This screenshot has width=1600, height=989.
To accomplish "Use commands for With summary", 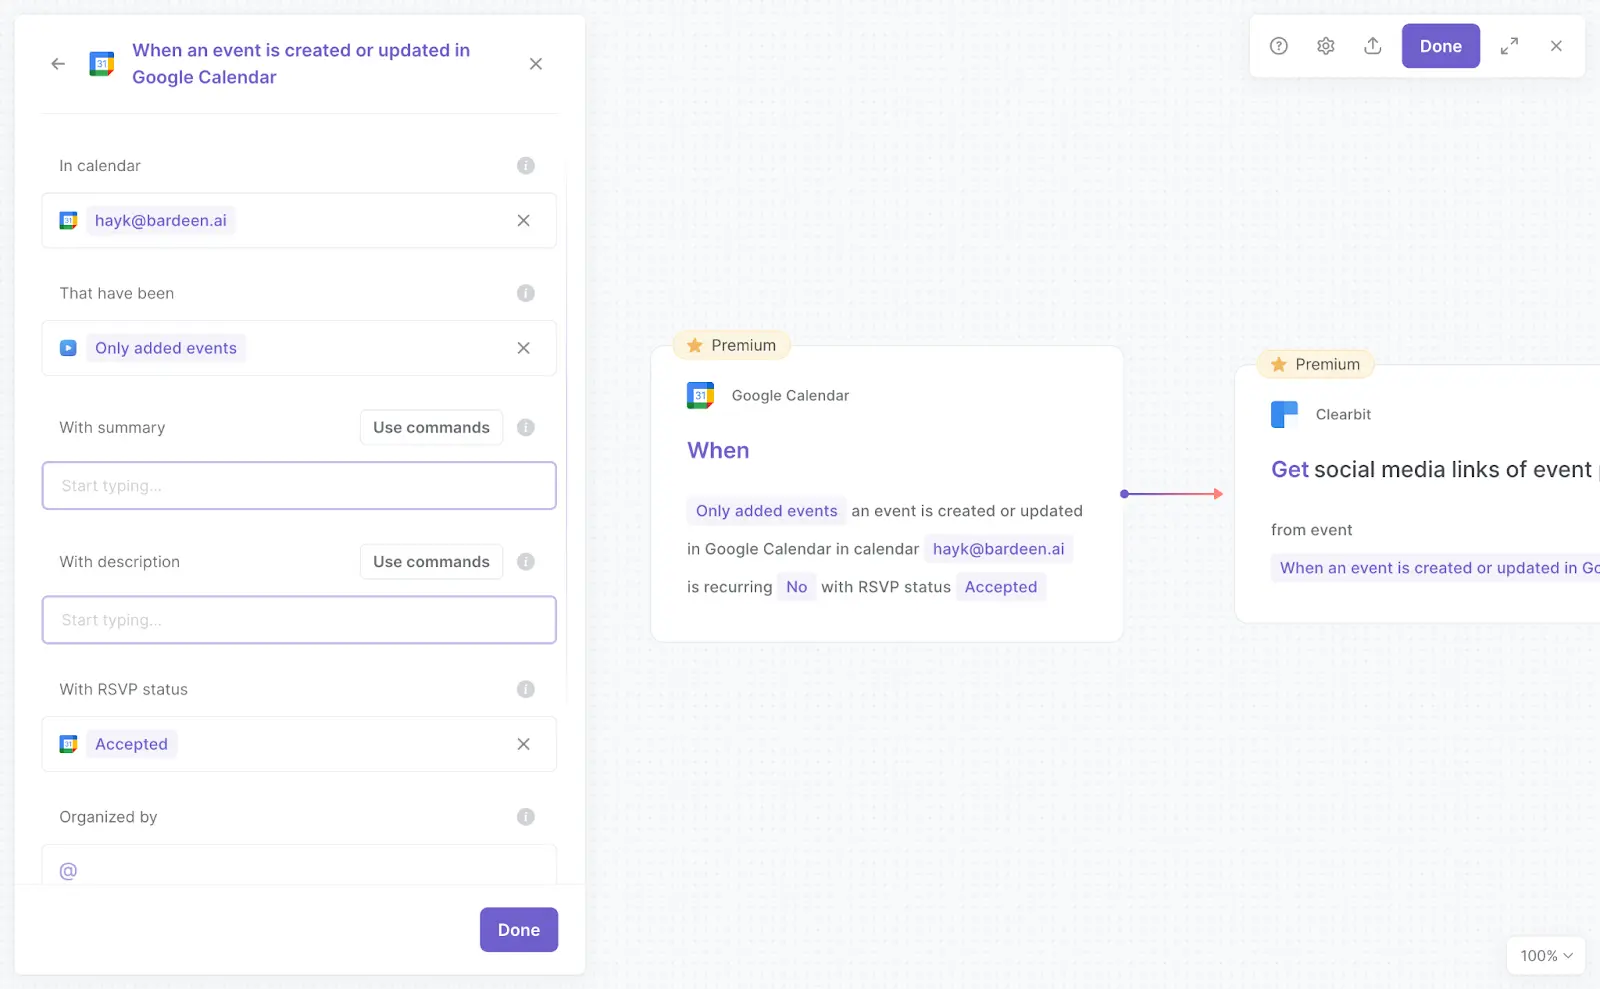I will point(432,427).
